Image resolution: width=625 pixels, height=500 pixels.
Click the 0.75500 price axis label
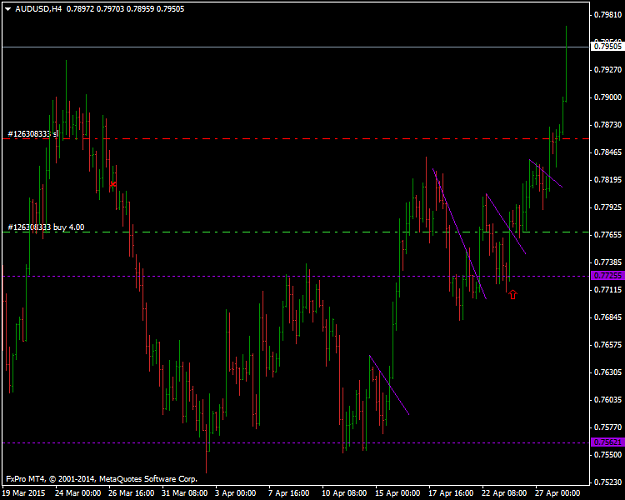click(607, 455)
